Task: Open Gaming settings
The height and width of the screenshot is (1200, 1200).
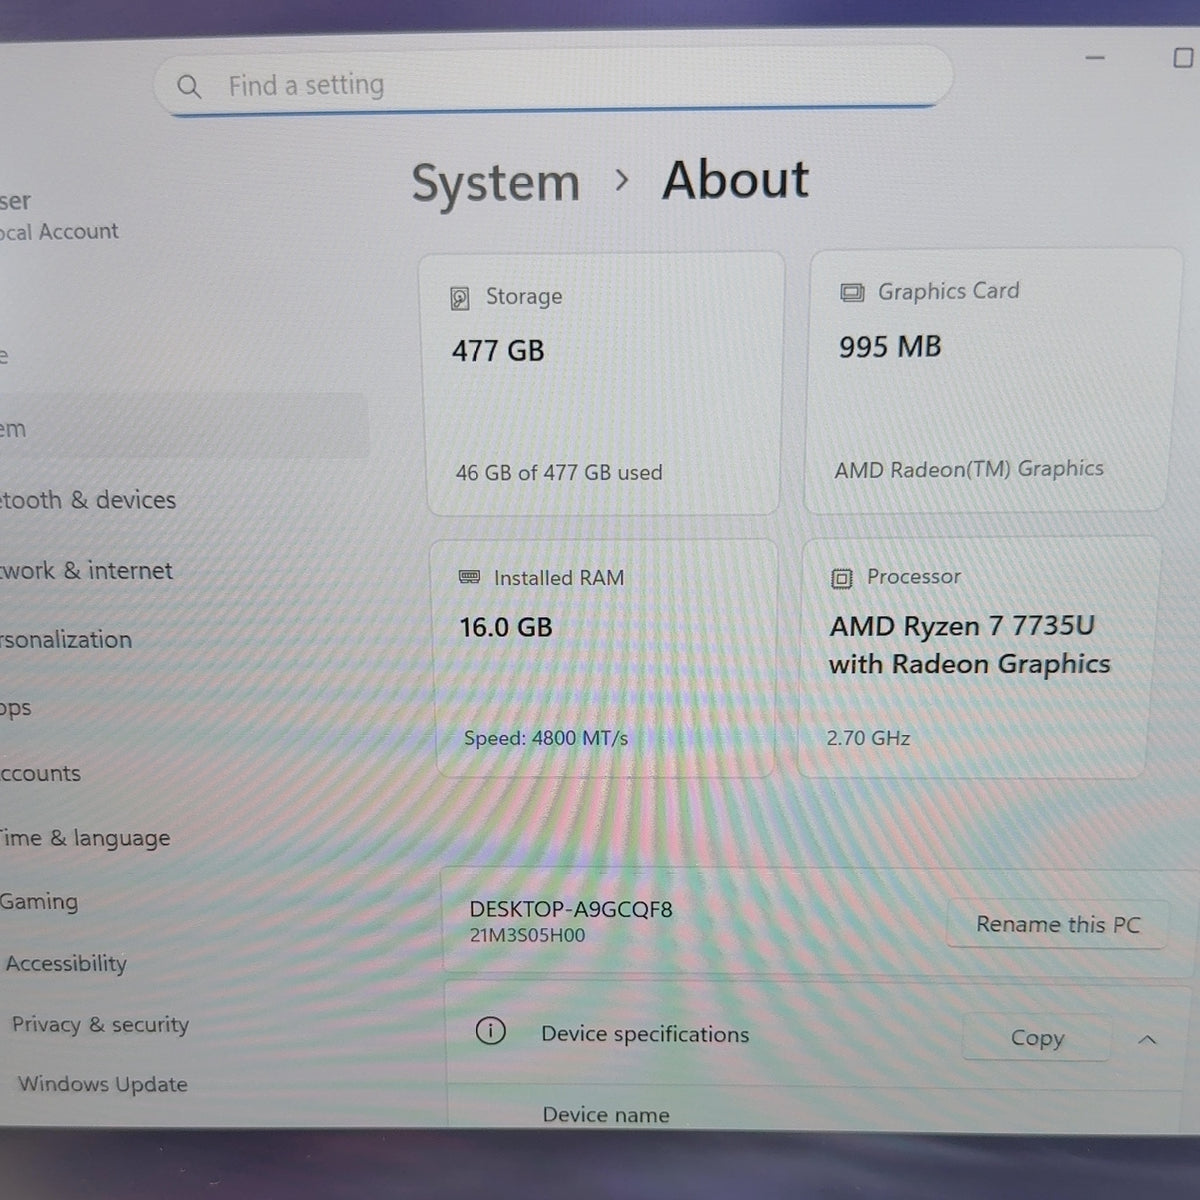Action: coord(39,902)
